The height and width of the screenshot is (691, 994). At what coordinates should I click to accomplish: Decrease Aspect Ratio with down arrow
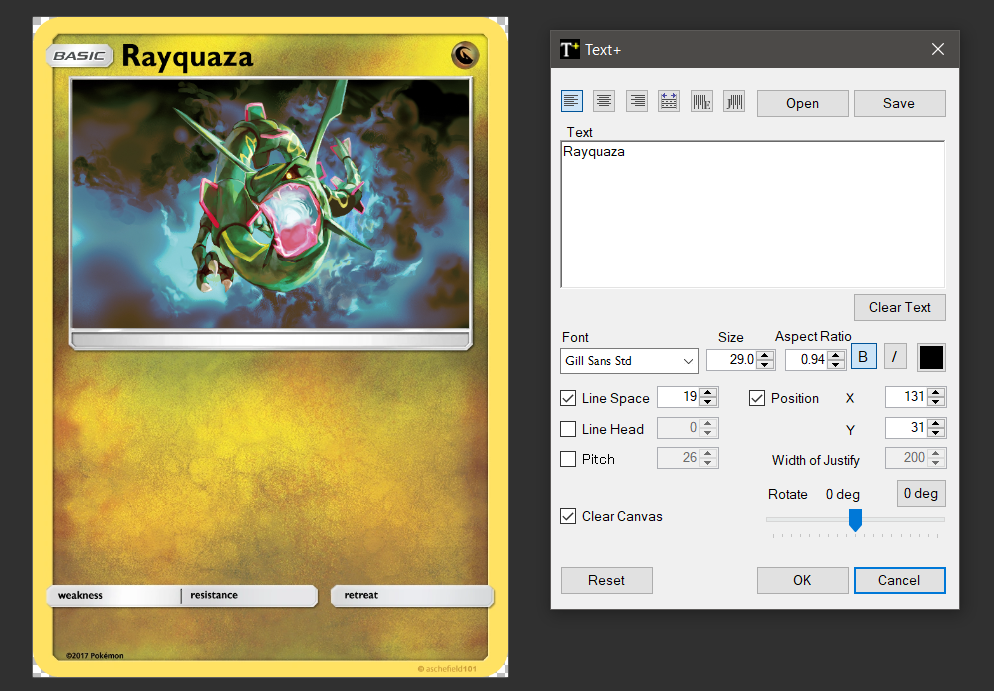click(836, 365)
